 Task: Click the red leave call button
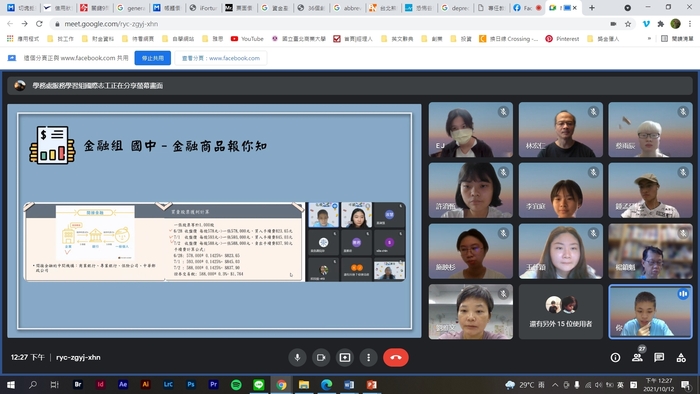[x=396, y=357]
